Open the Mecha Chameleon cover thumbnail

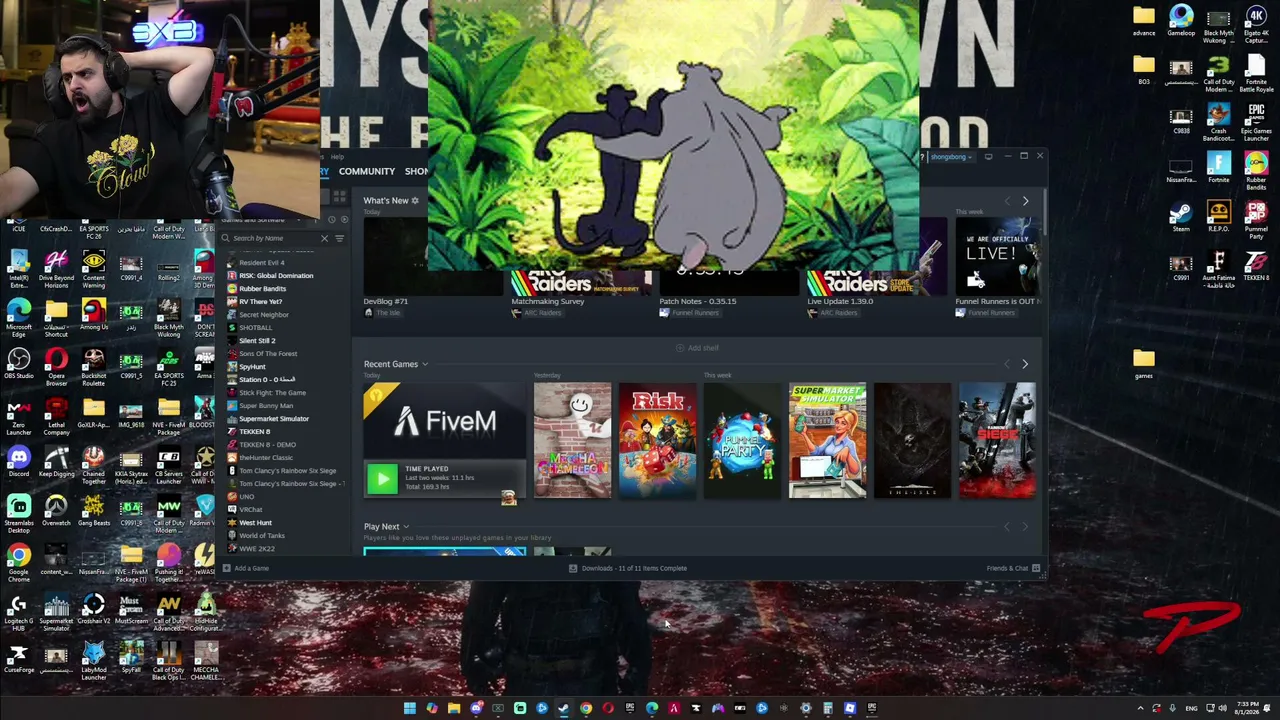tap(572, 440)
